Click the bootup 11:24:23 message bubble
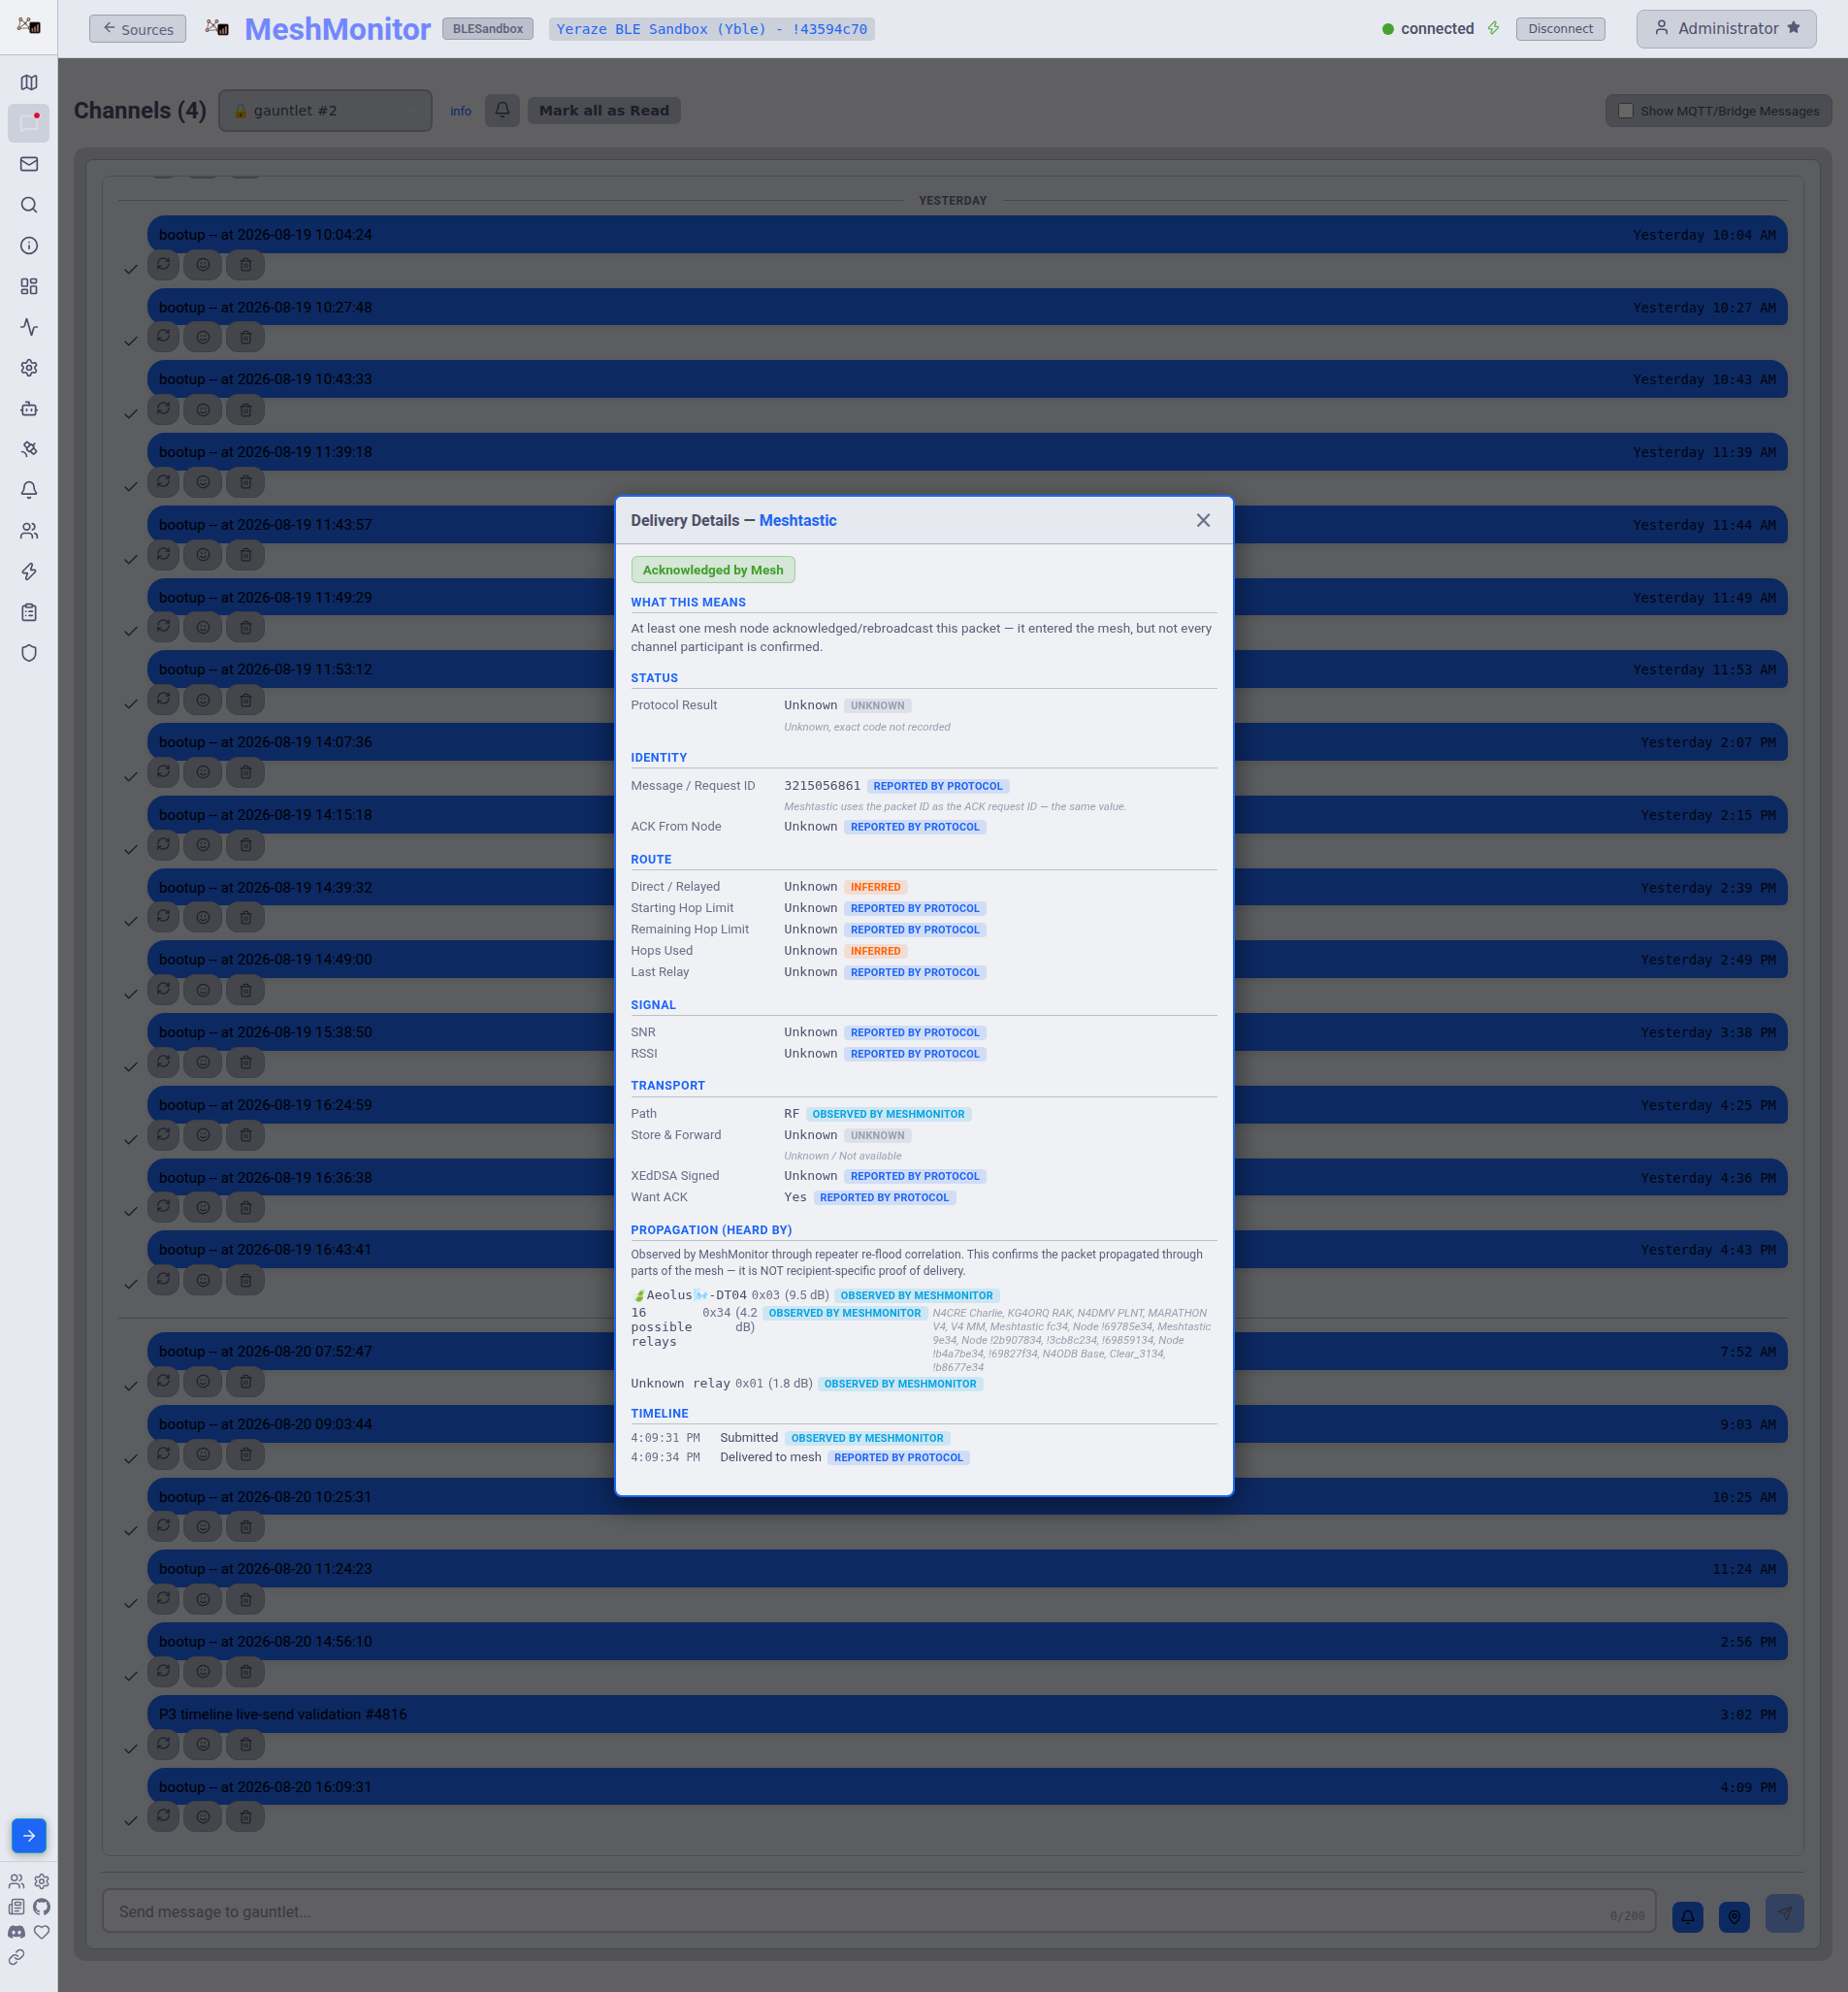Viewport: 1848px width, 1992px height. pyautogui.click(x=967, y=1569)
